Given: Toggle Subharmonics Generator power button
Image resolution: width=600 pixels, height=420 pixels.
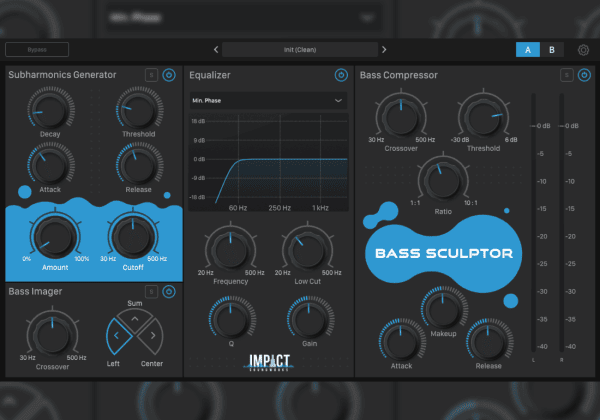Looking at the screenshot, I should (169, 75).
